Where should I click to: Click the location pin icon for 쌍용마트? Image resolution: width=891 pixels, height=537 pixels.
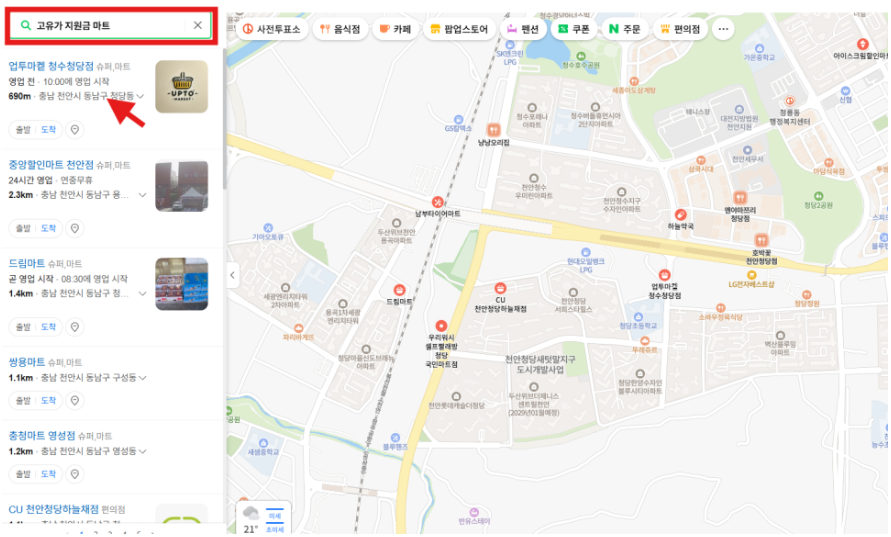[x=74, y=401]
